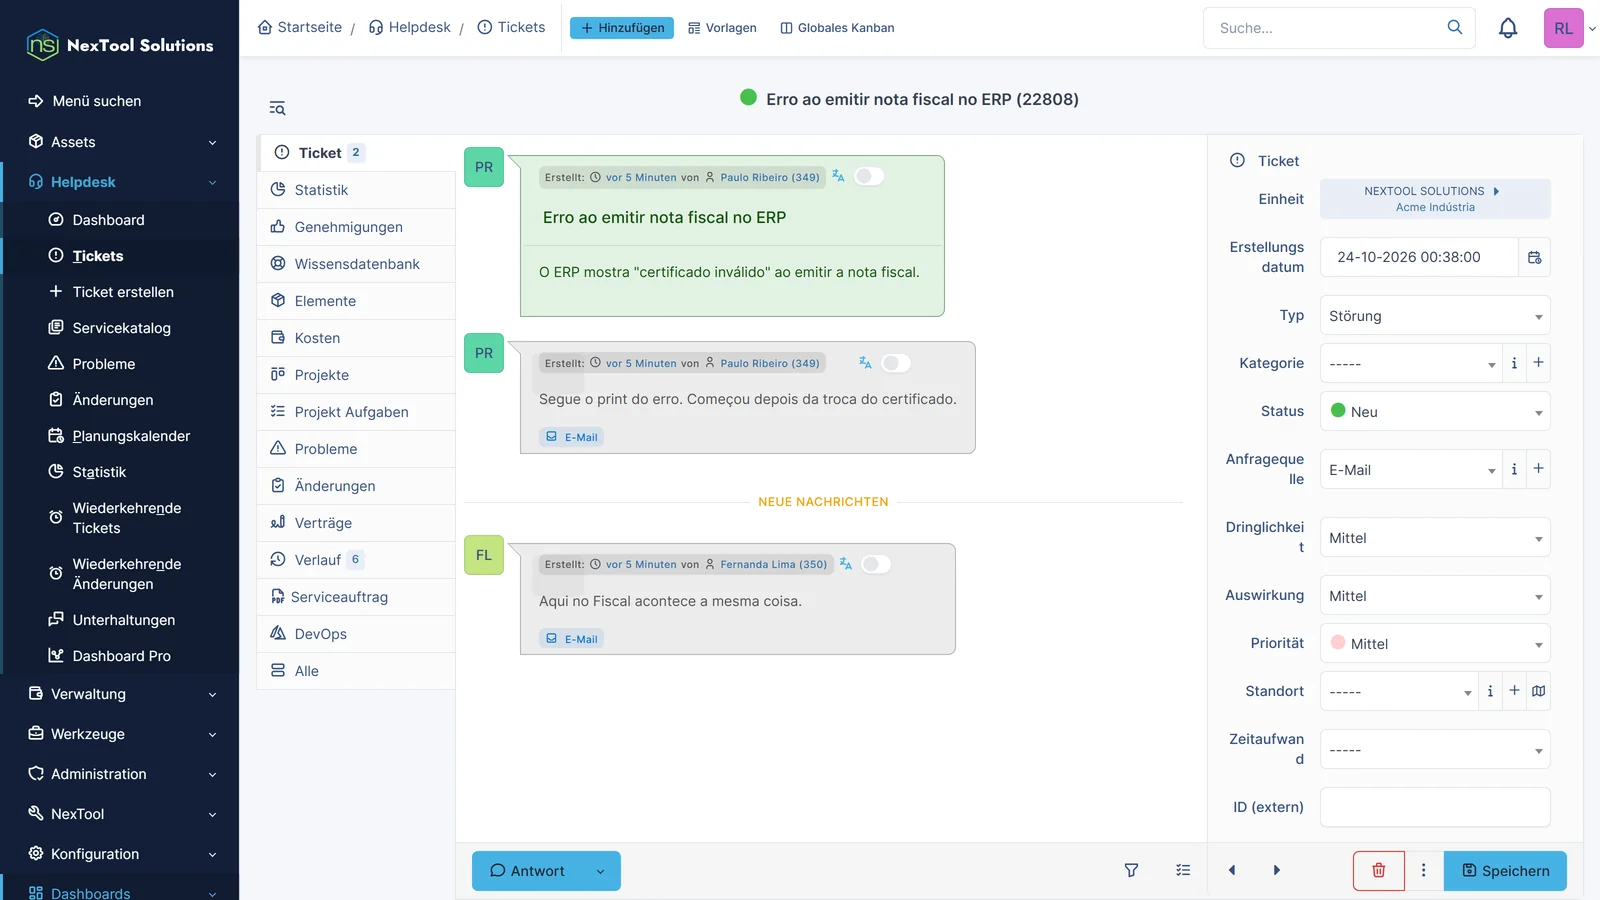
Task: Click into the ID (extern) input field
Action: point(1435,807)
